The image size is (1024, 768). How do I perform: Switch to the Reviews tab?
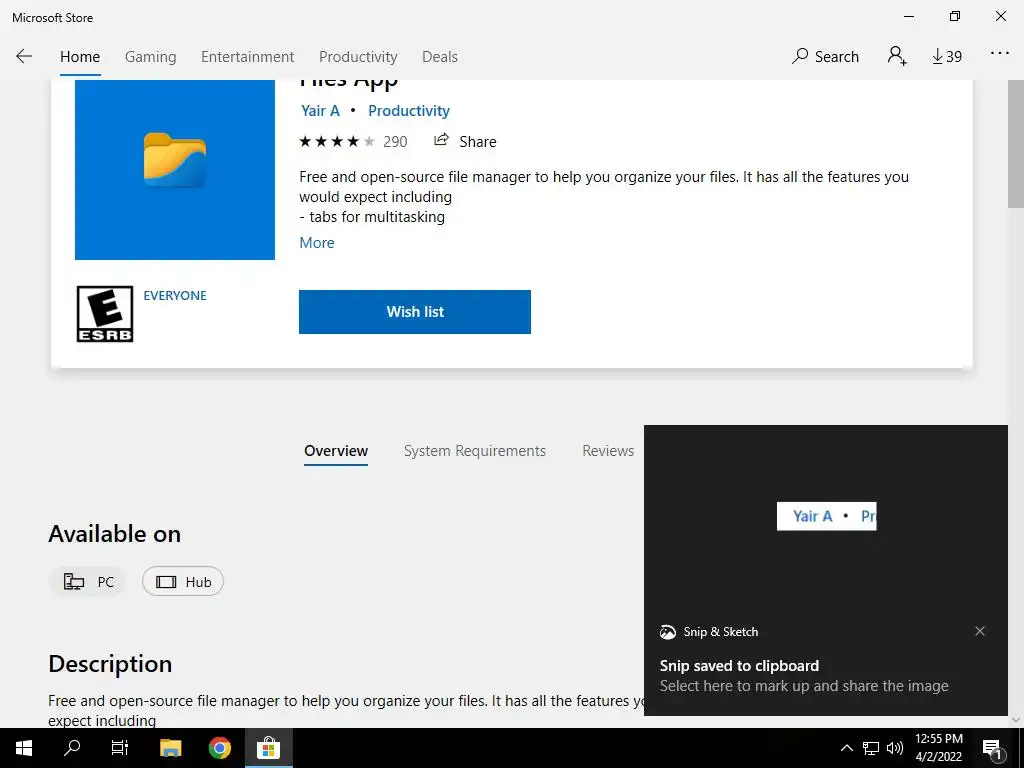coord(608,451)
